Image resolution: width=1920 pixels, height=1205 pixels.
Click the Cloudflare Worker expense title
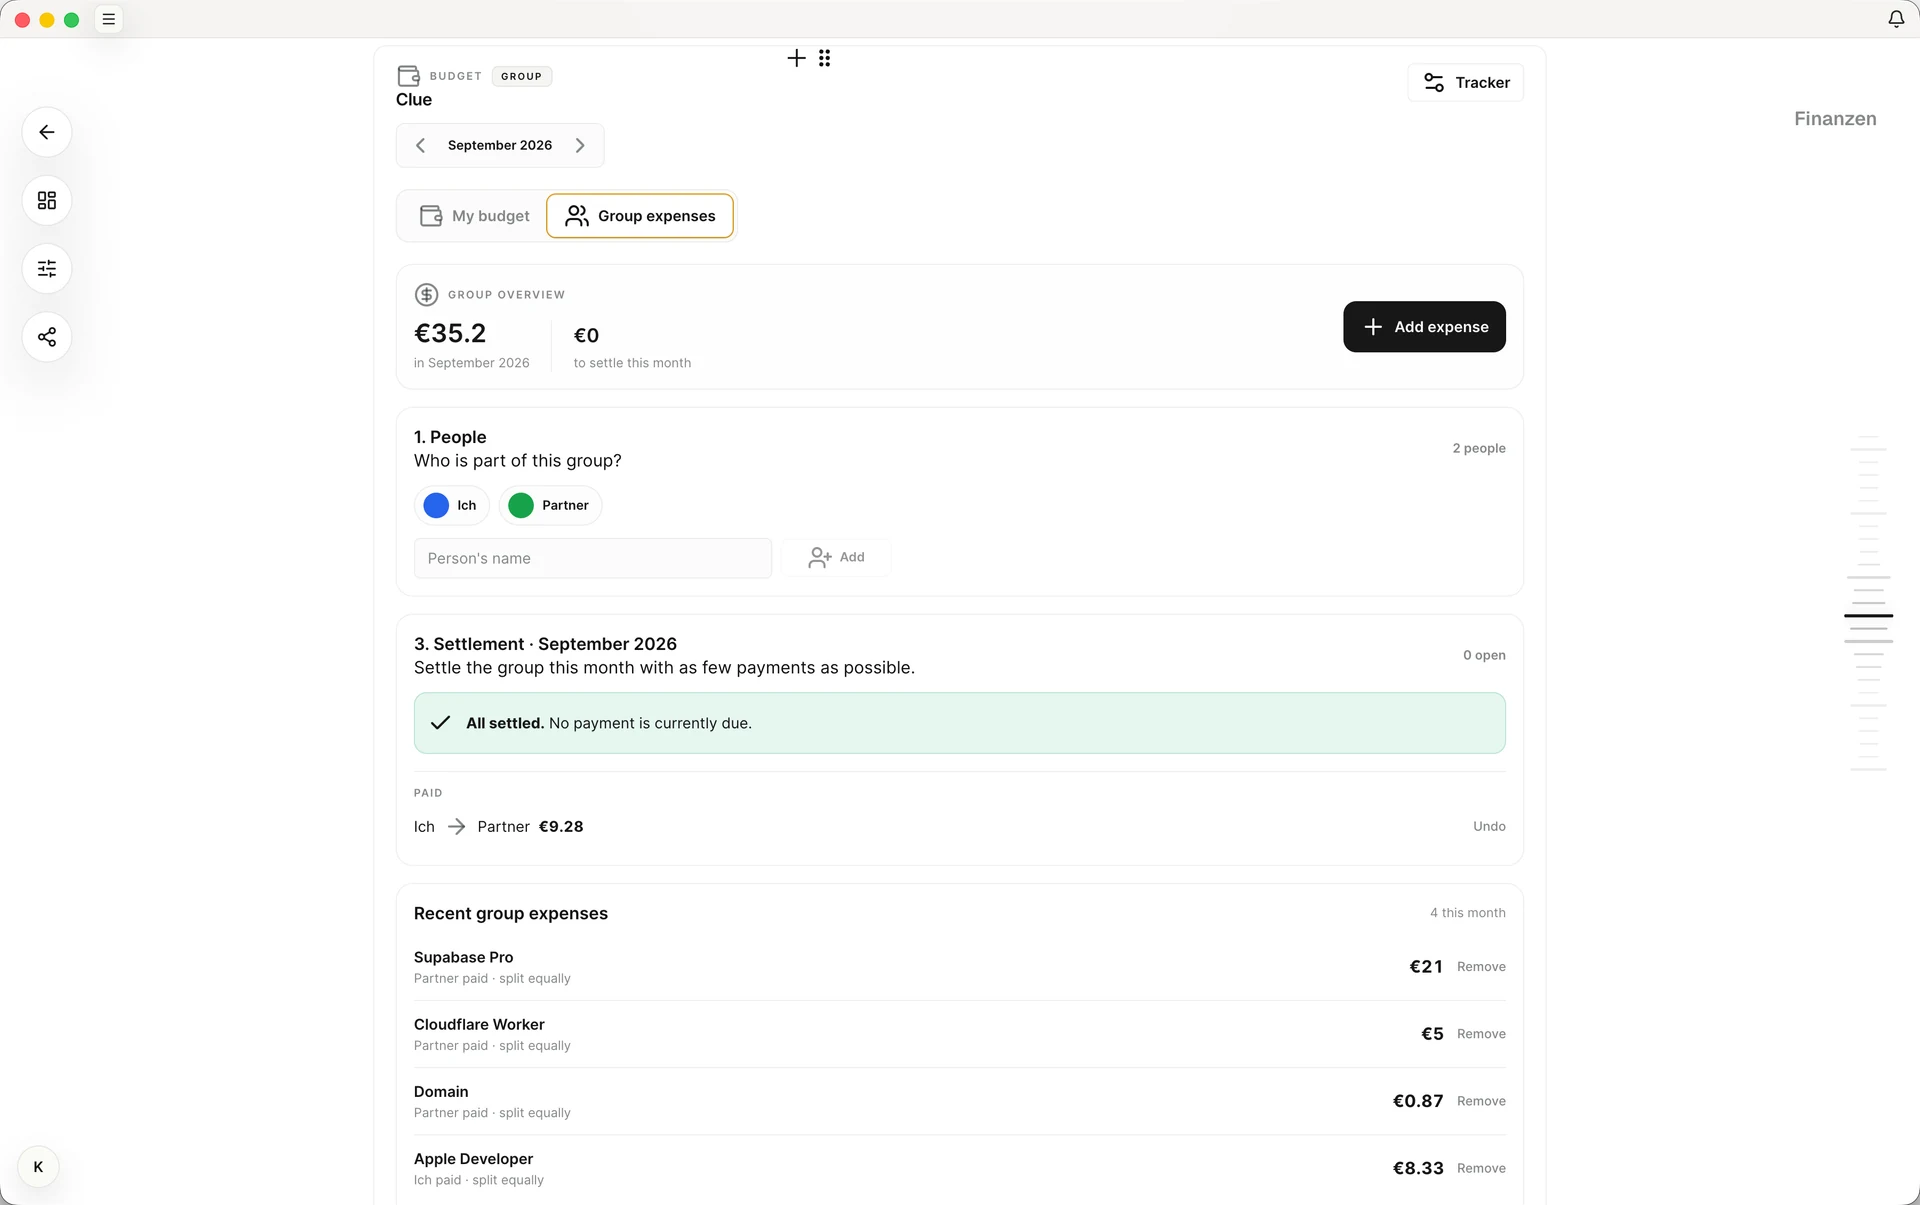479,1024
